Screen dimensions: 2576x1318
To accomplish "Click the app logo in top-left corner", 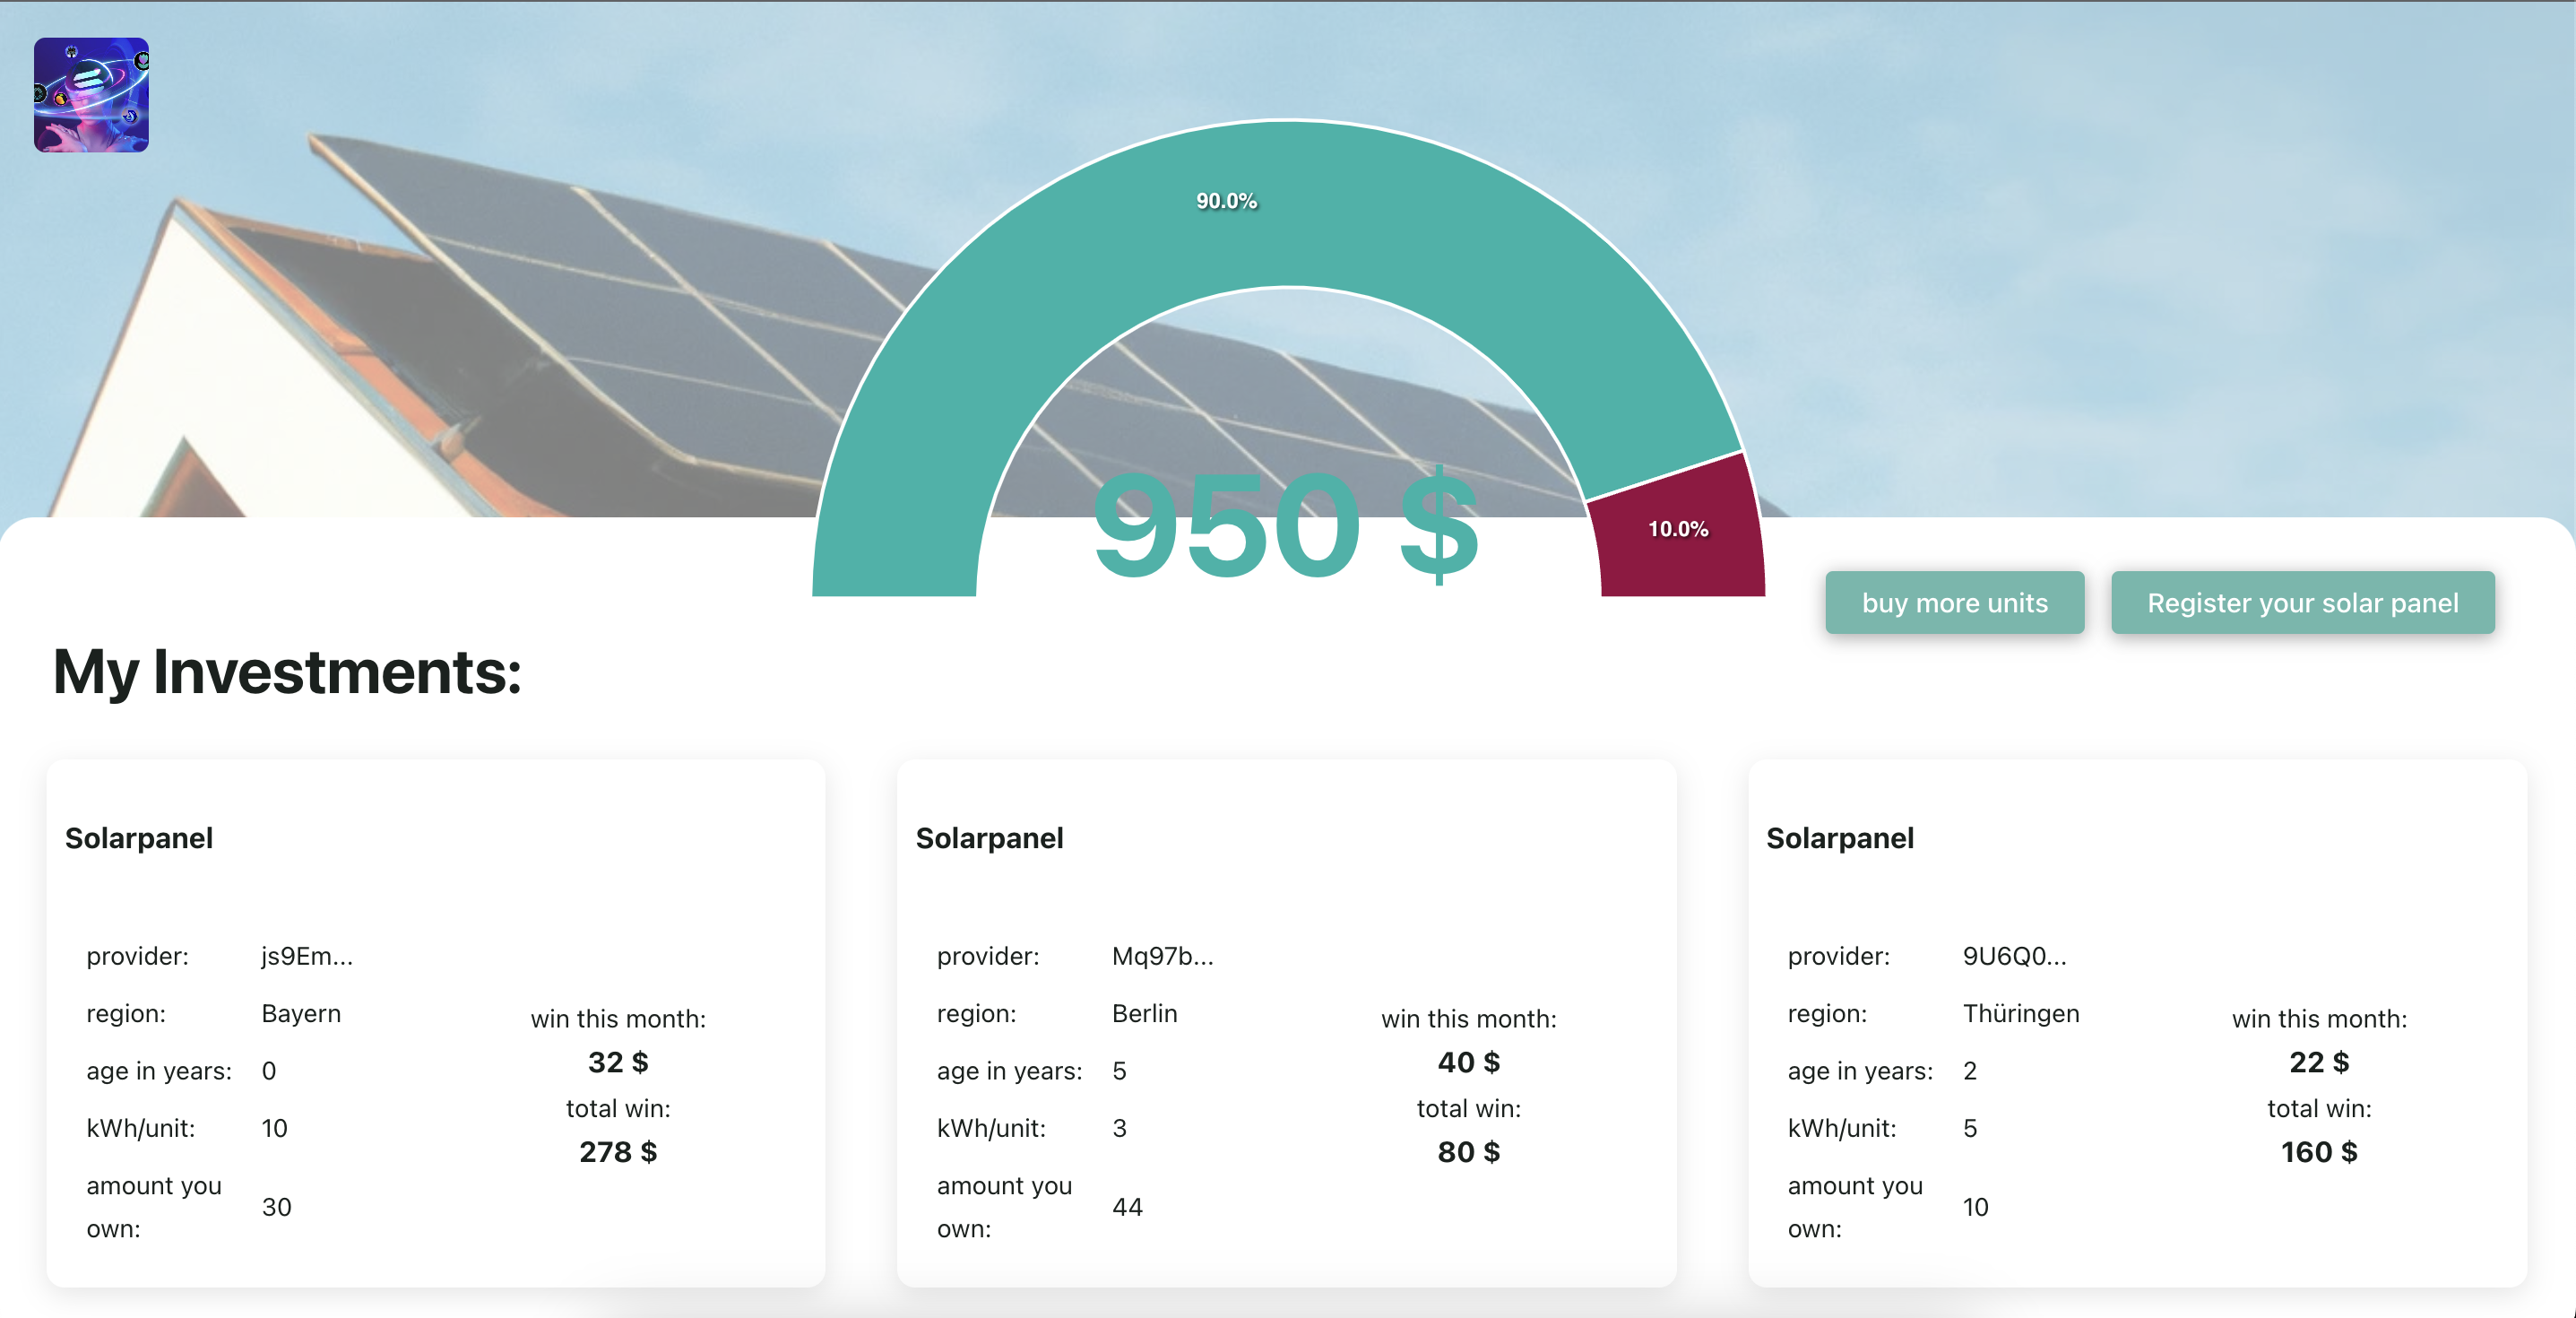I will (91, 95).
